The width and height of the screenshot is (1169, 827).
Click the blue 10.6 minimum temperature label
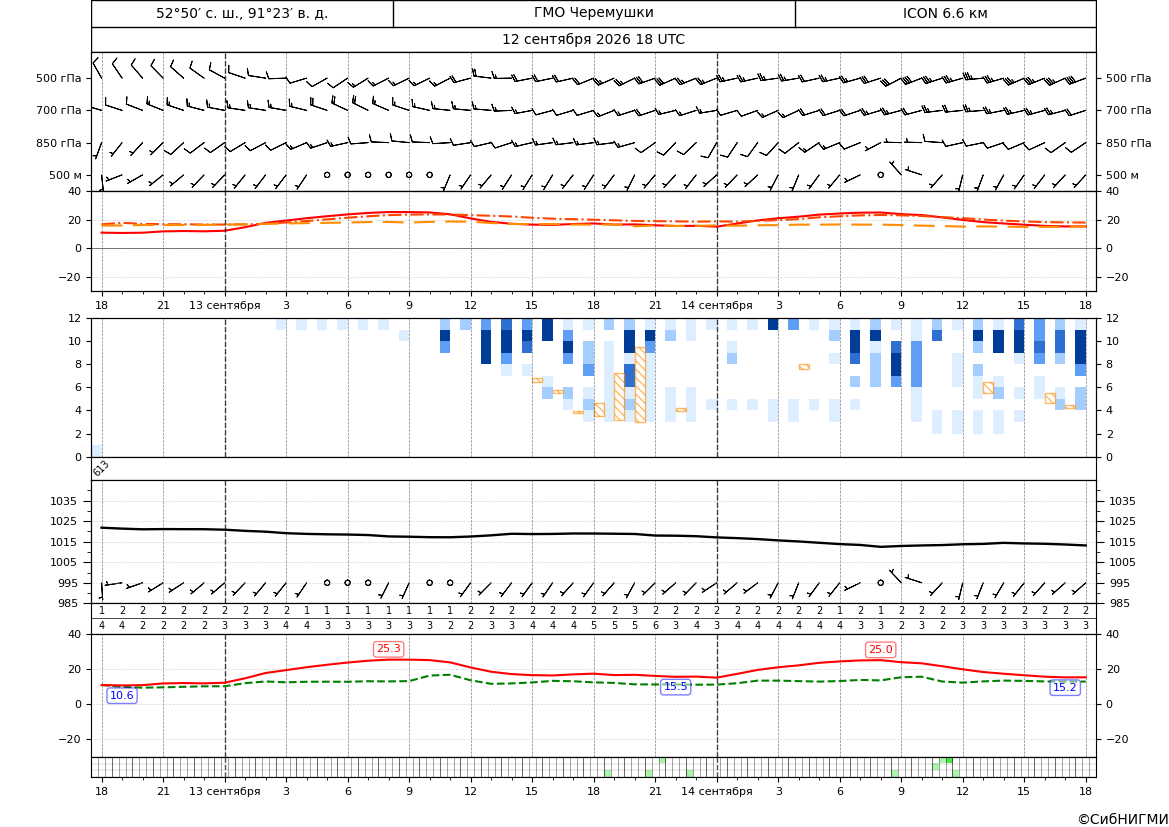coord(122,696)
